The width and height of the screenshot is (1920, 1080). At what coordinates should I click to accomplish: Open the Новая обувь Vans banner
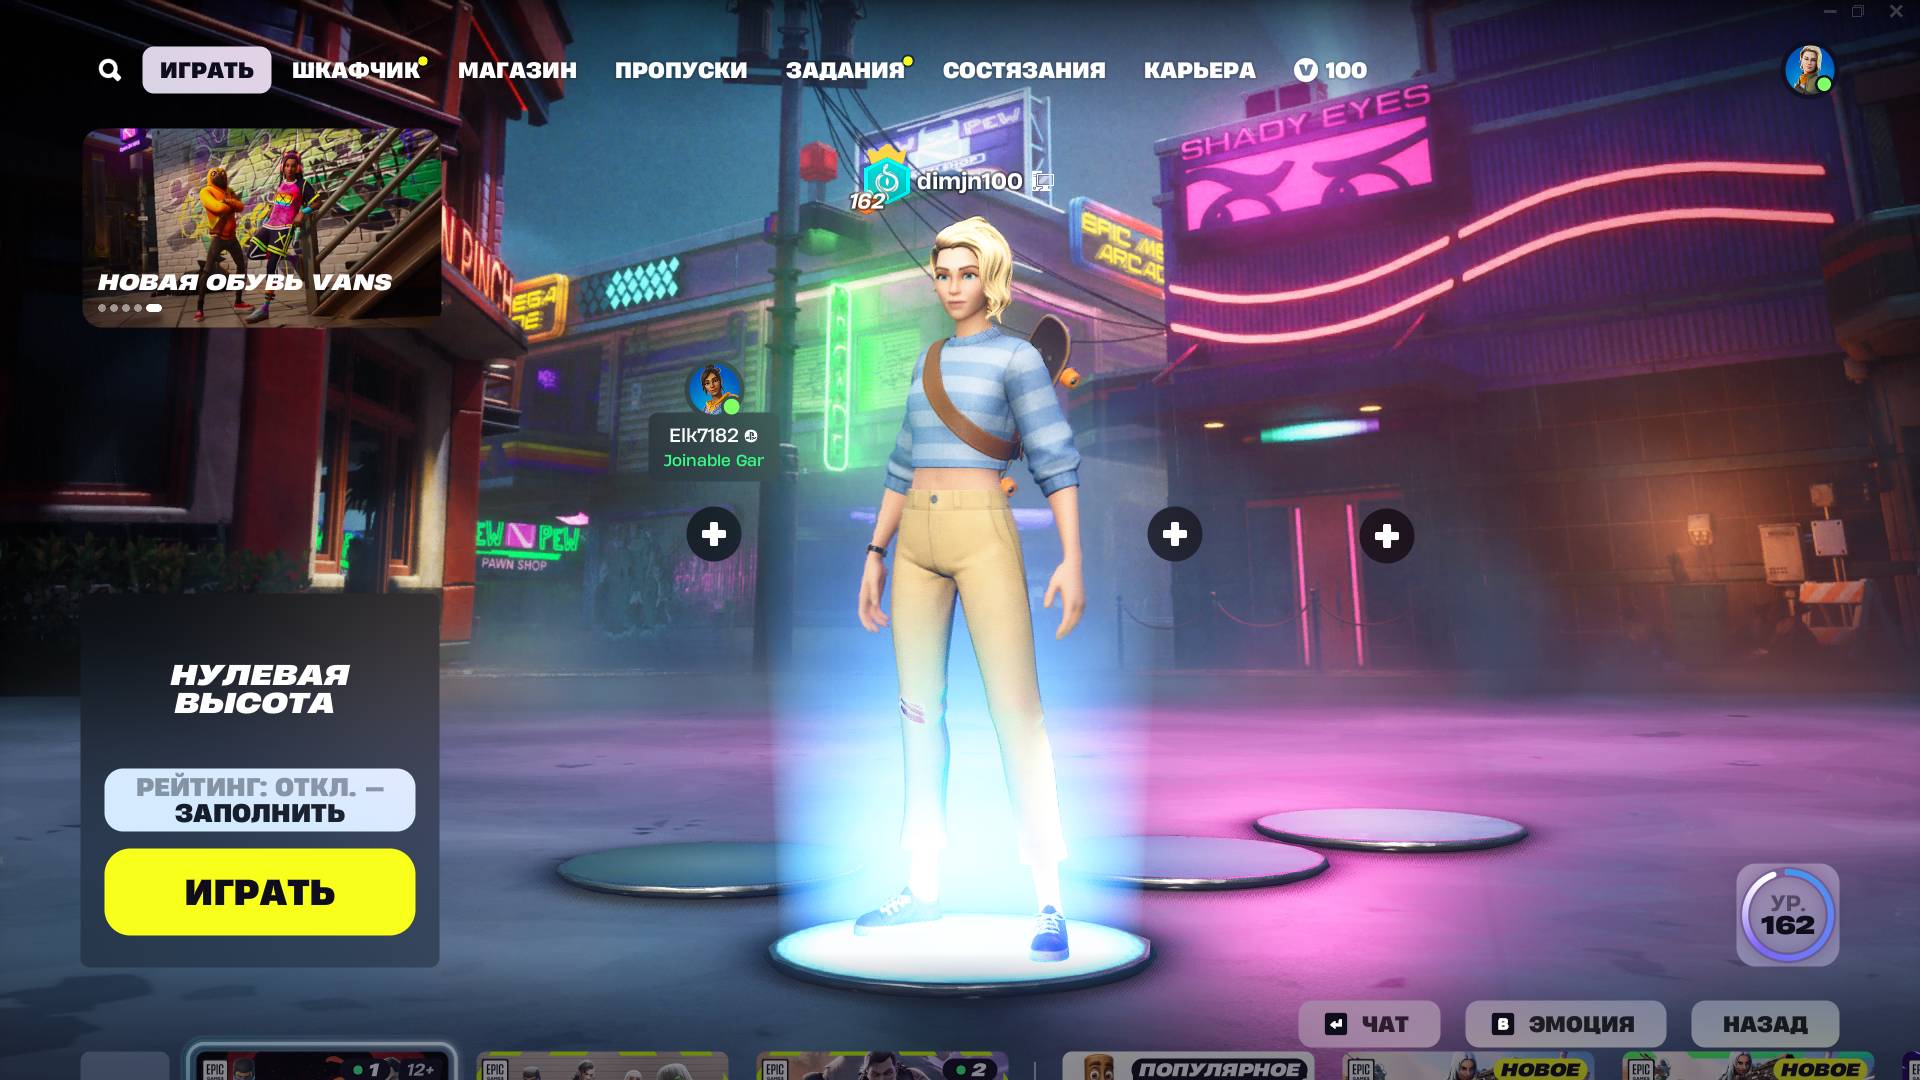(262, 227)
